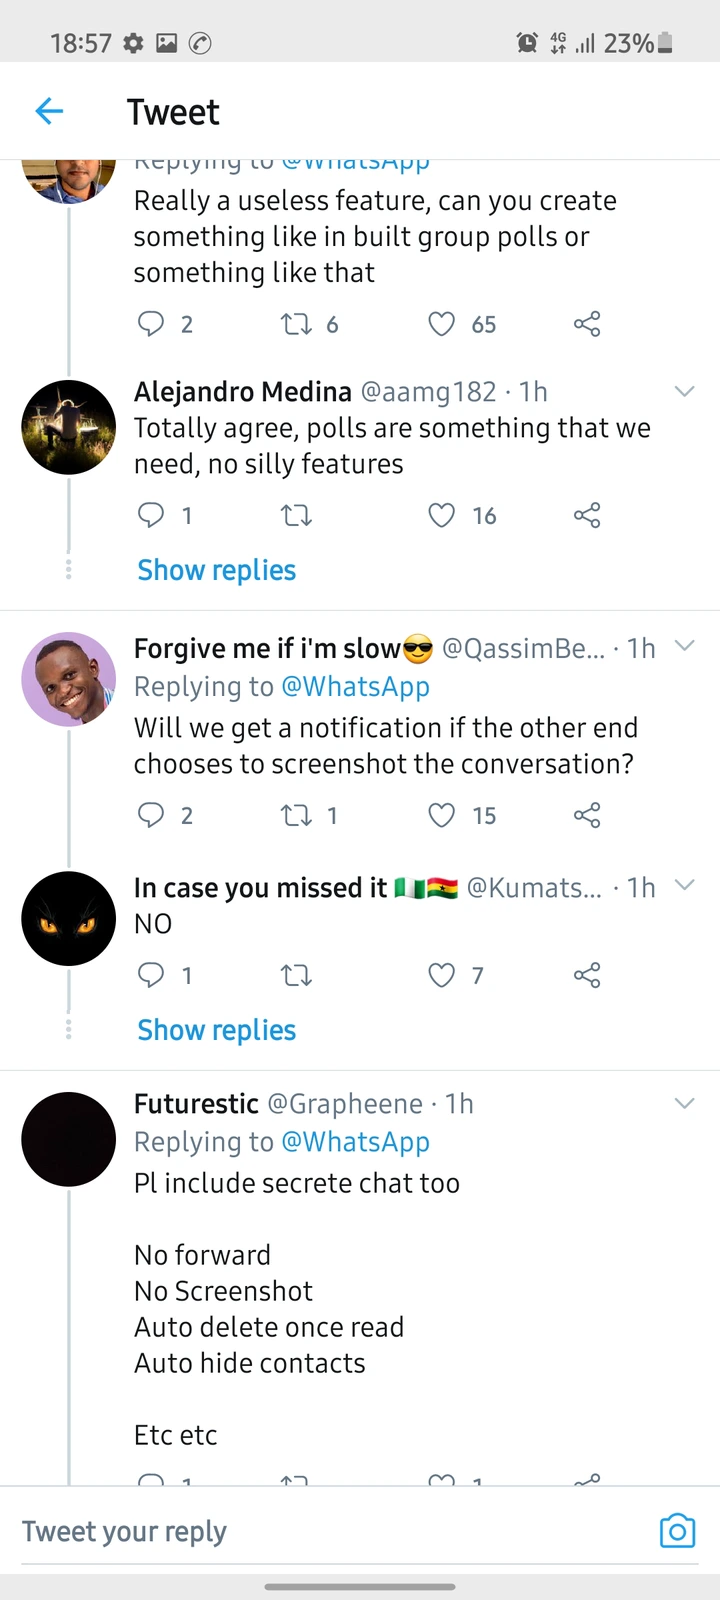Reply to Alejandro Medina's tweet
Viewport: 720px width, 1600px height.
pos(151,515)
